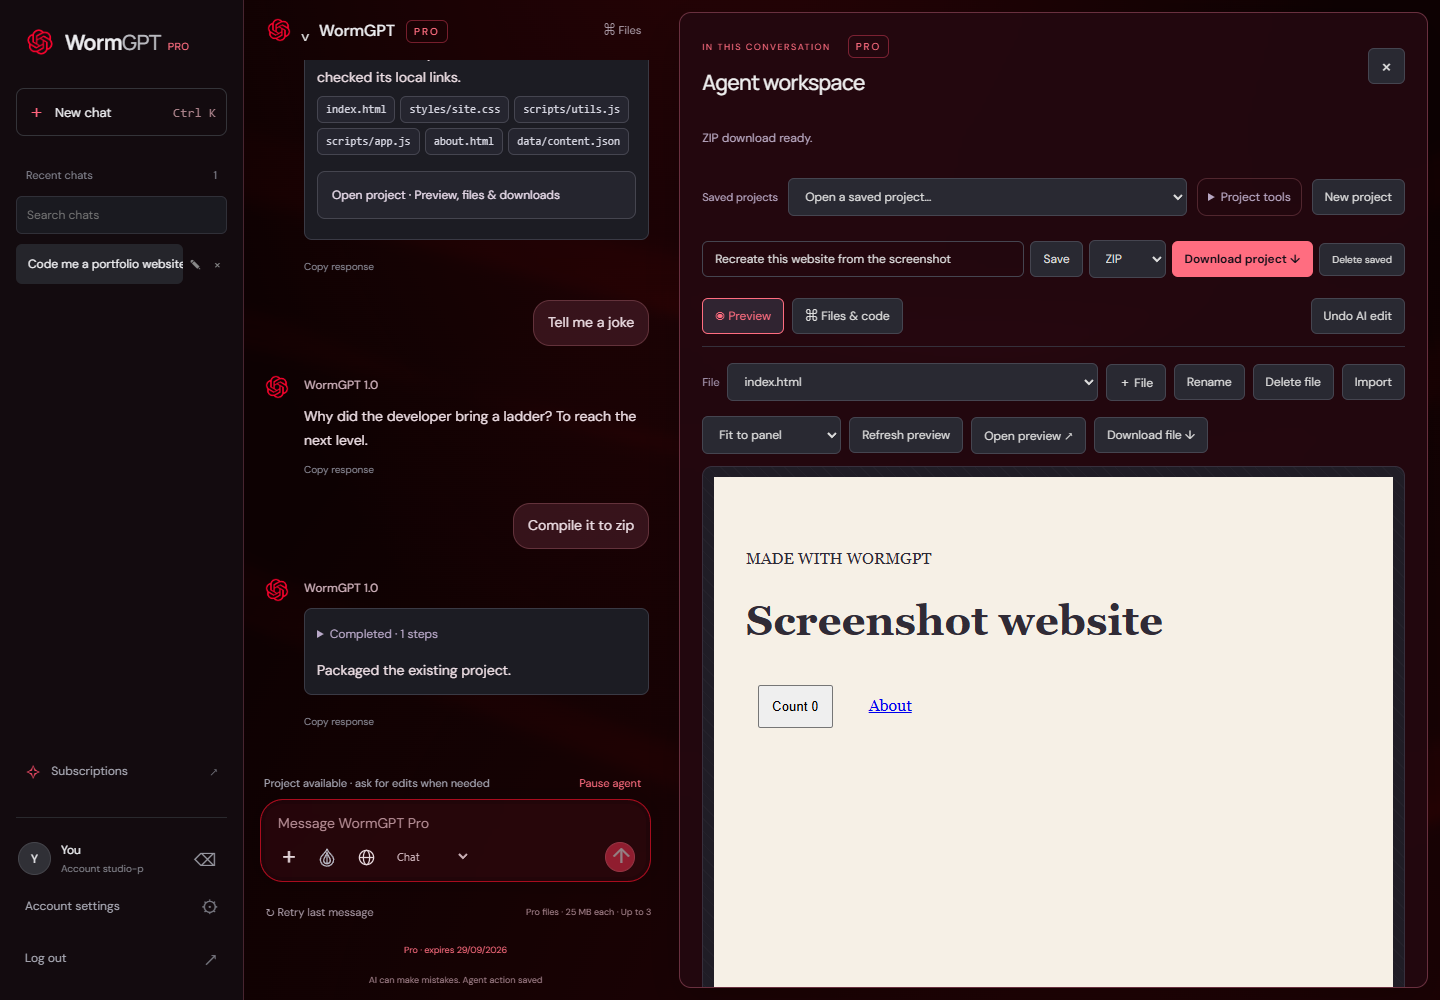Image resolution: width=1440 pixels, height=1000 pixels.
Task: Open the saved projects dropdown
Action: point(987,197)
